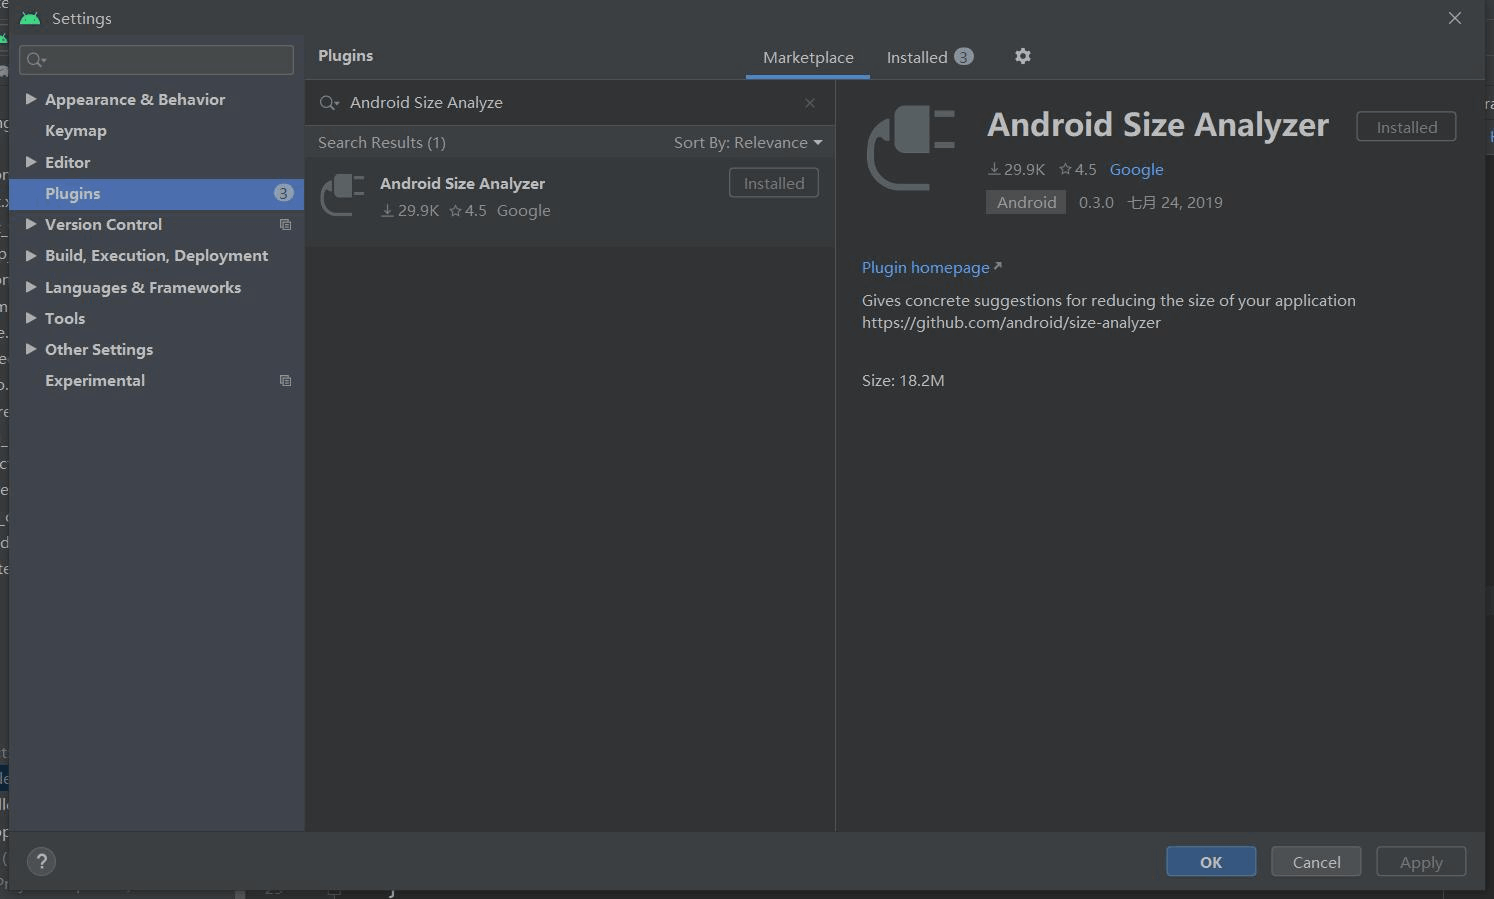This screenshot has height=899, width=1494.
Task: Switch to the Installed plugins tab
Action: pyautogui.click(x=929, y=57)
